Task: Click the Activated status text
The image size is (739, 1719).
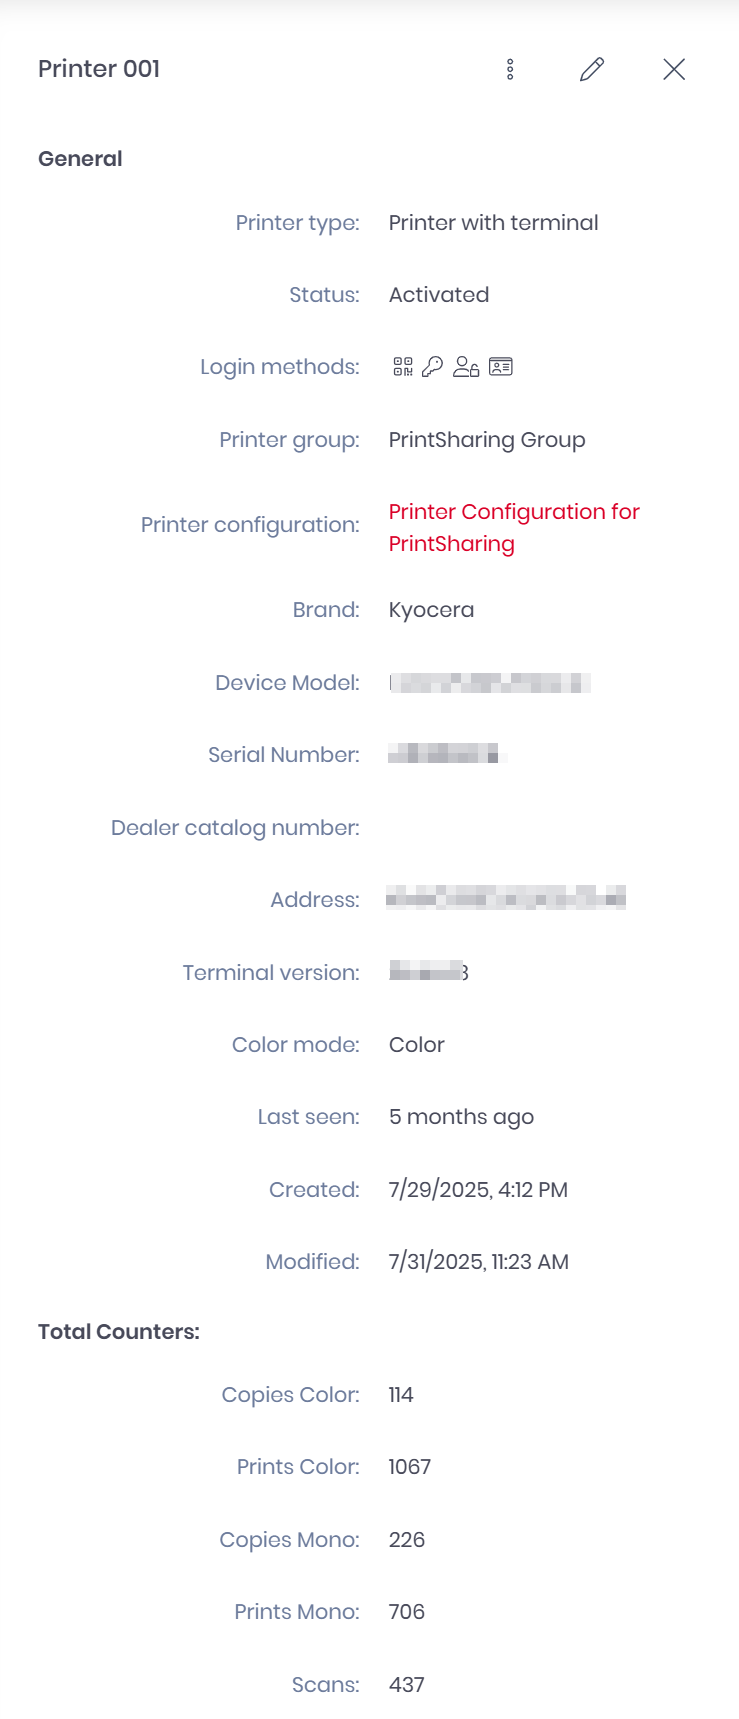Action: pyautogui.click(x=438, y=294)
